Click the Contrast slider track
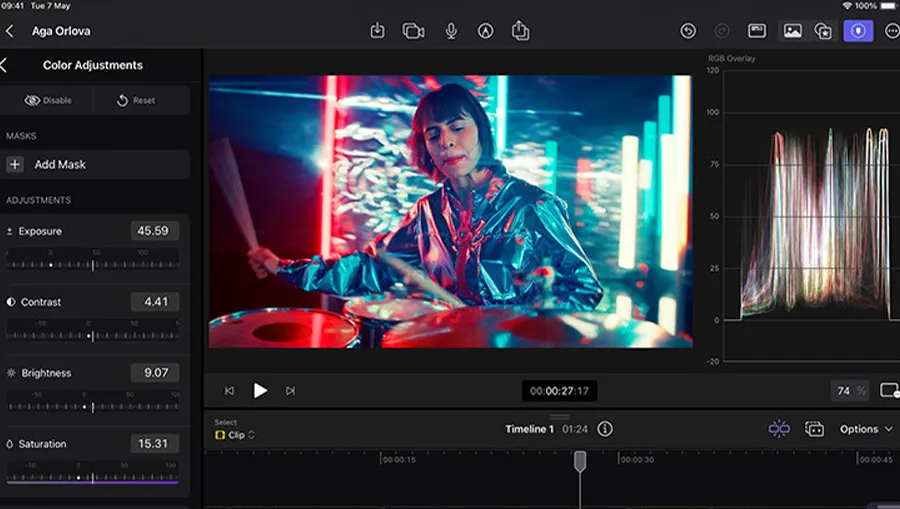This screenshot has width=900, height=509. [92, 336]
